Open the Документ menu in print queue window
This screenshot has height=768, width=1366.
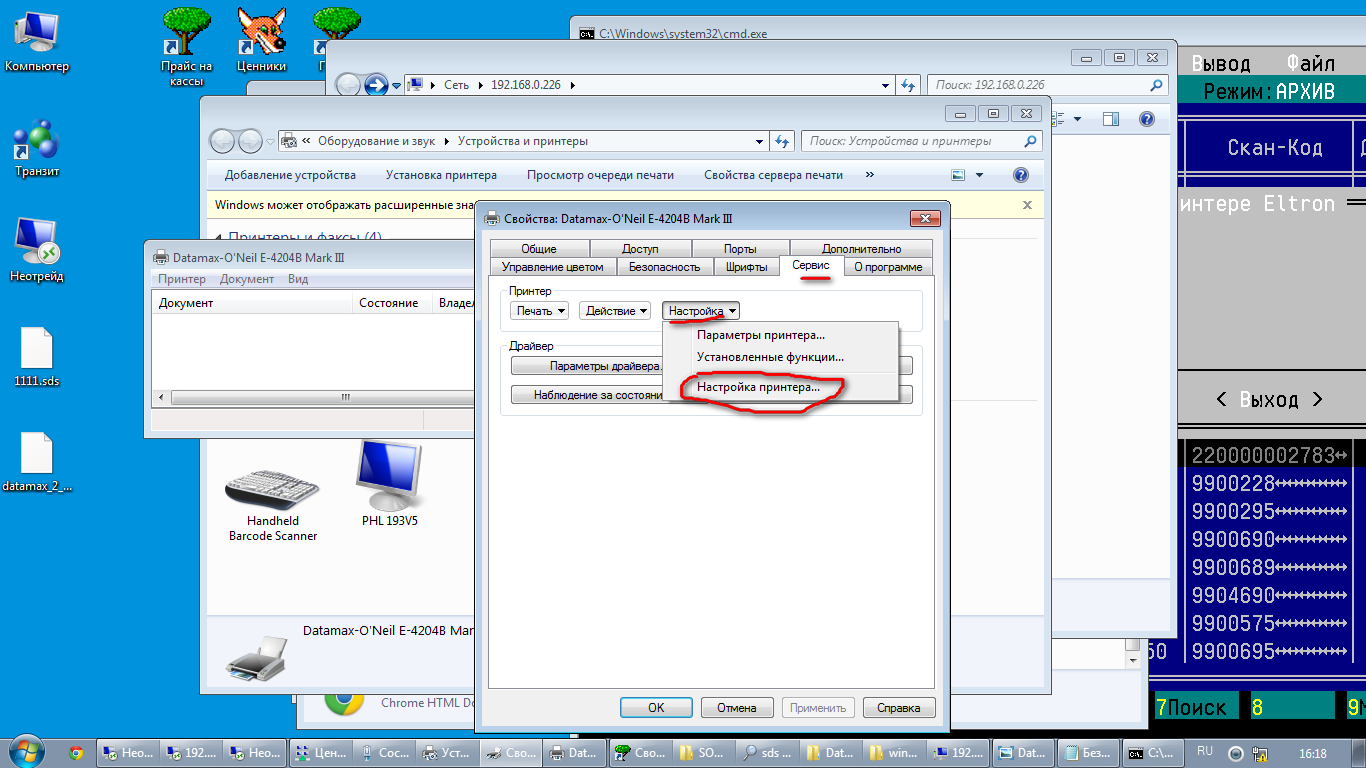click(247, 279)
